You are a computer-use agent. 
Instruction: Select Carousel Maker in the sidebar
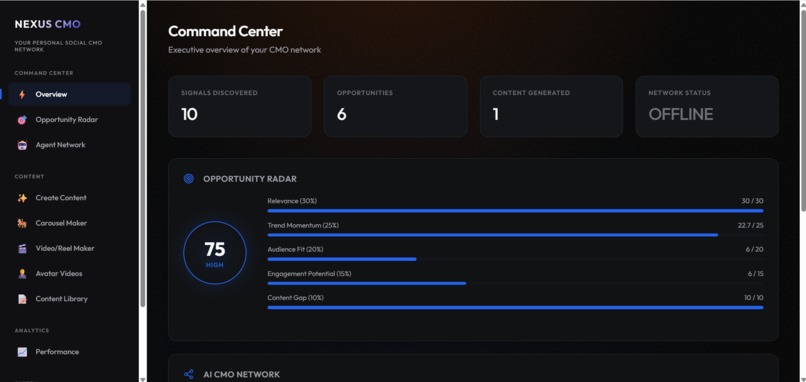pyautogui.click(x=69, y=223)
